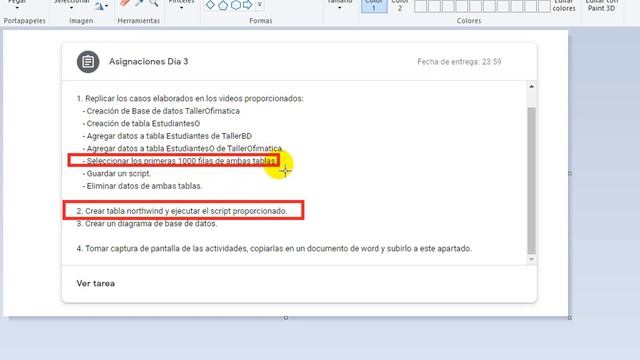Choose the pentagon shape
This screenshot has height=360, width=640.
(x=223, y=5)
